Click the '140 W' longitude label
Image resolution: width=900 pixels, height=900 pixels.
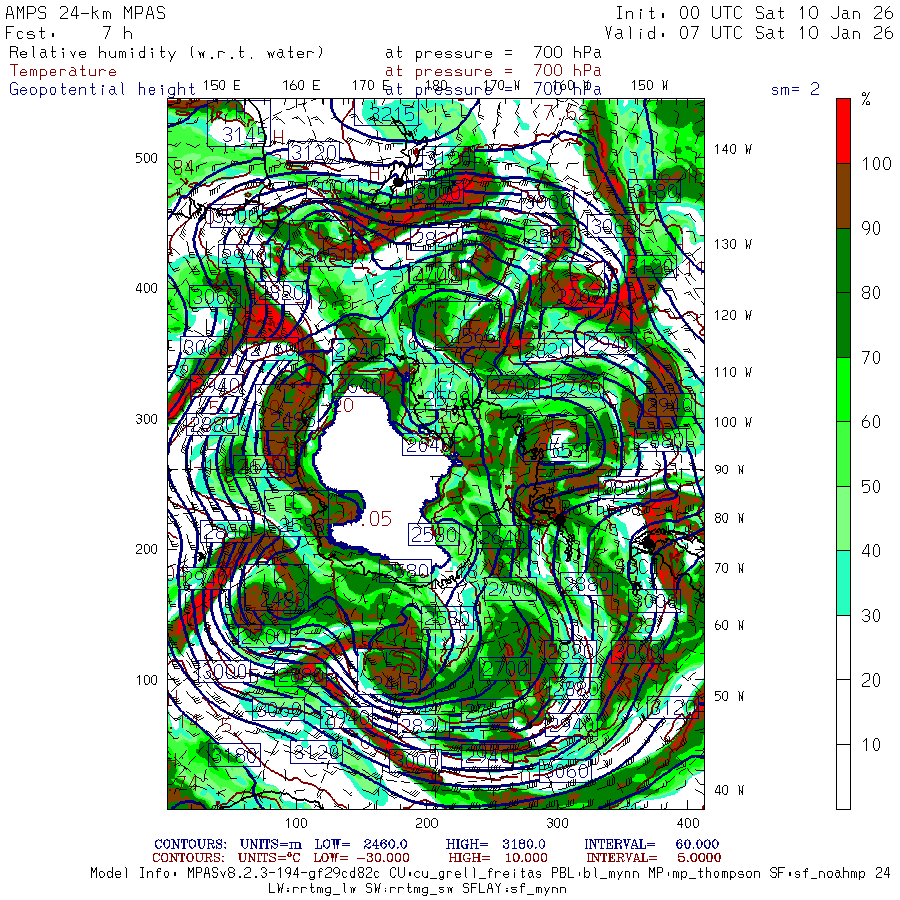[x=732, y=149]
